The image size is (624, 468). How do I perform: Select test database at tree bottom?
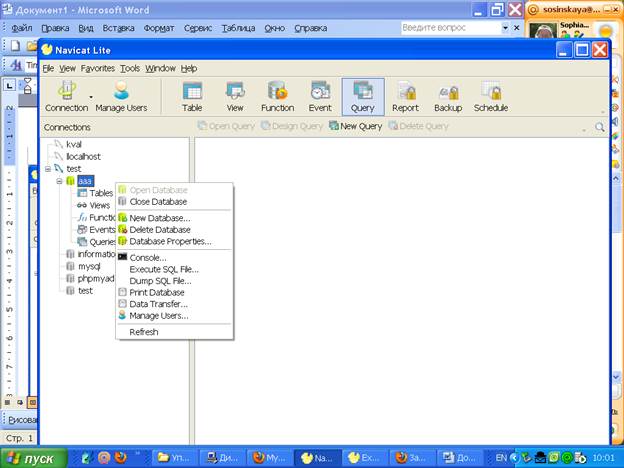pos(85,291)
